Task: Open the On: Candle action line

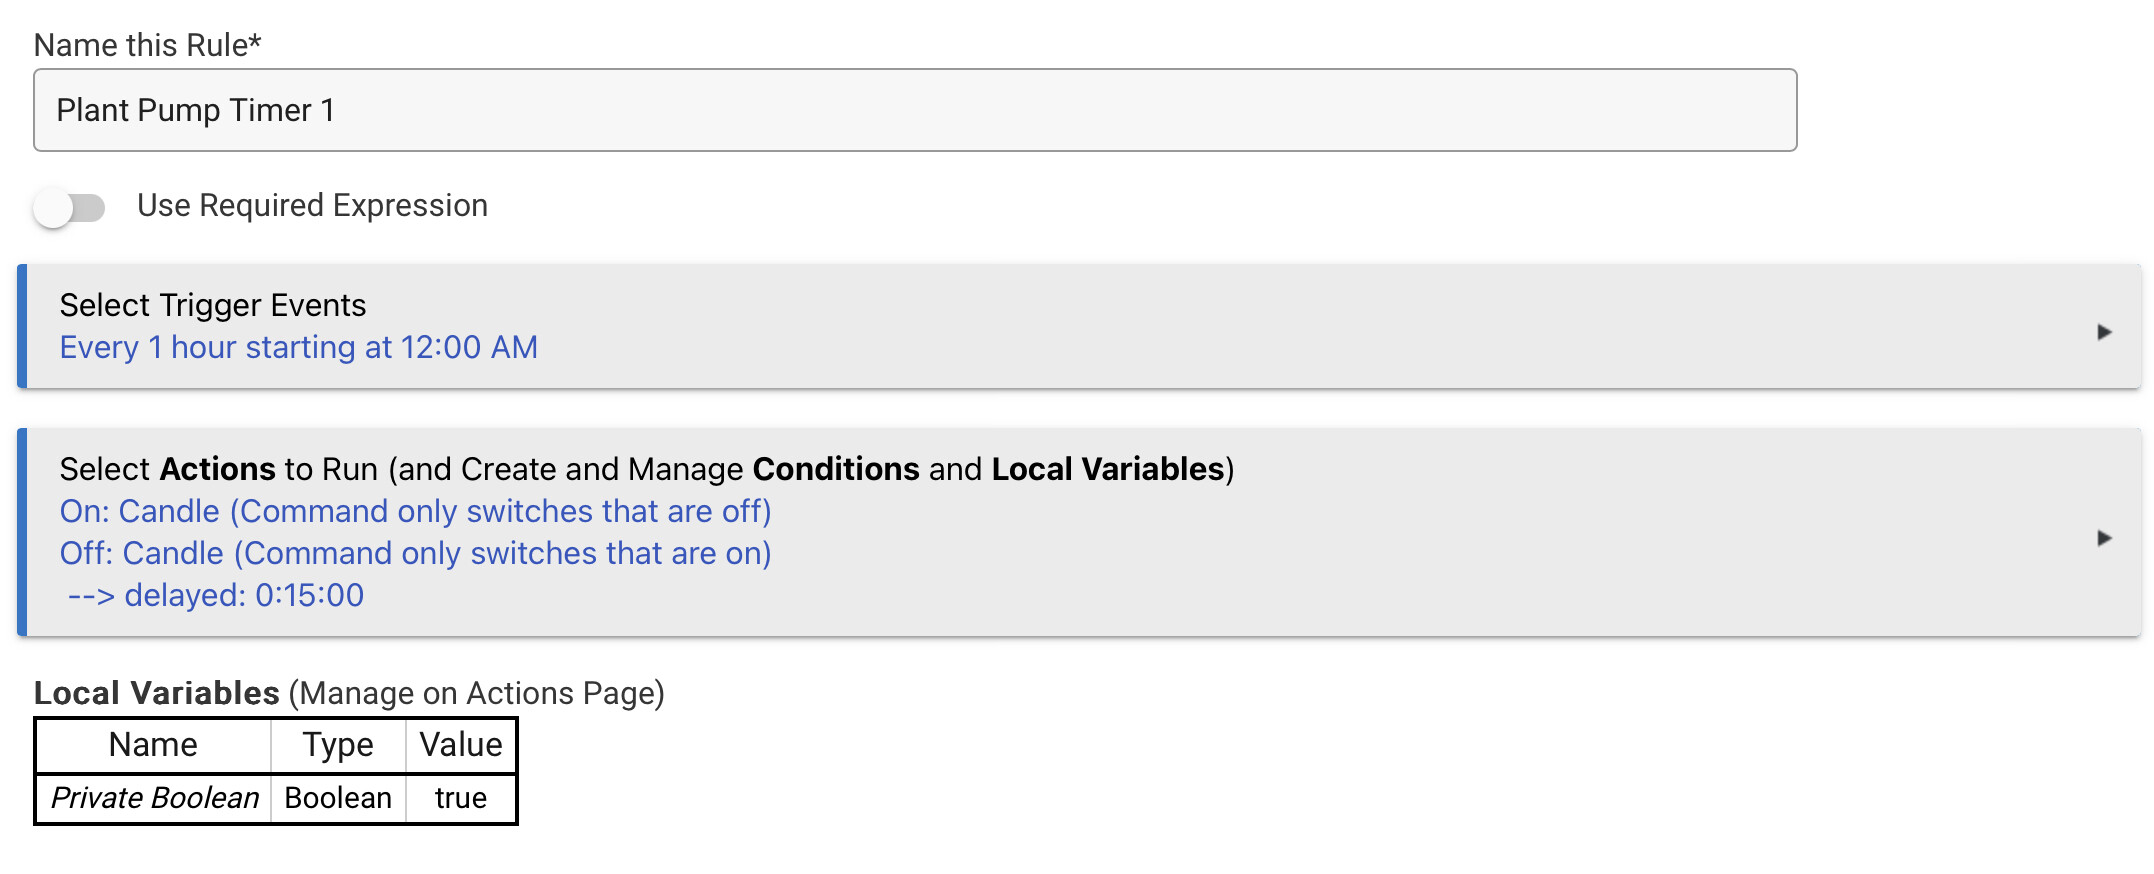Action: pyautogui.click(x=416, y=511)
